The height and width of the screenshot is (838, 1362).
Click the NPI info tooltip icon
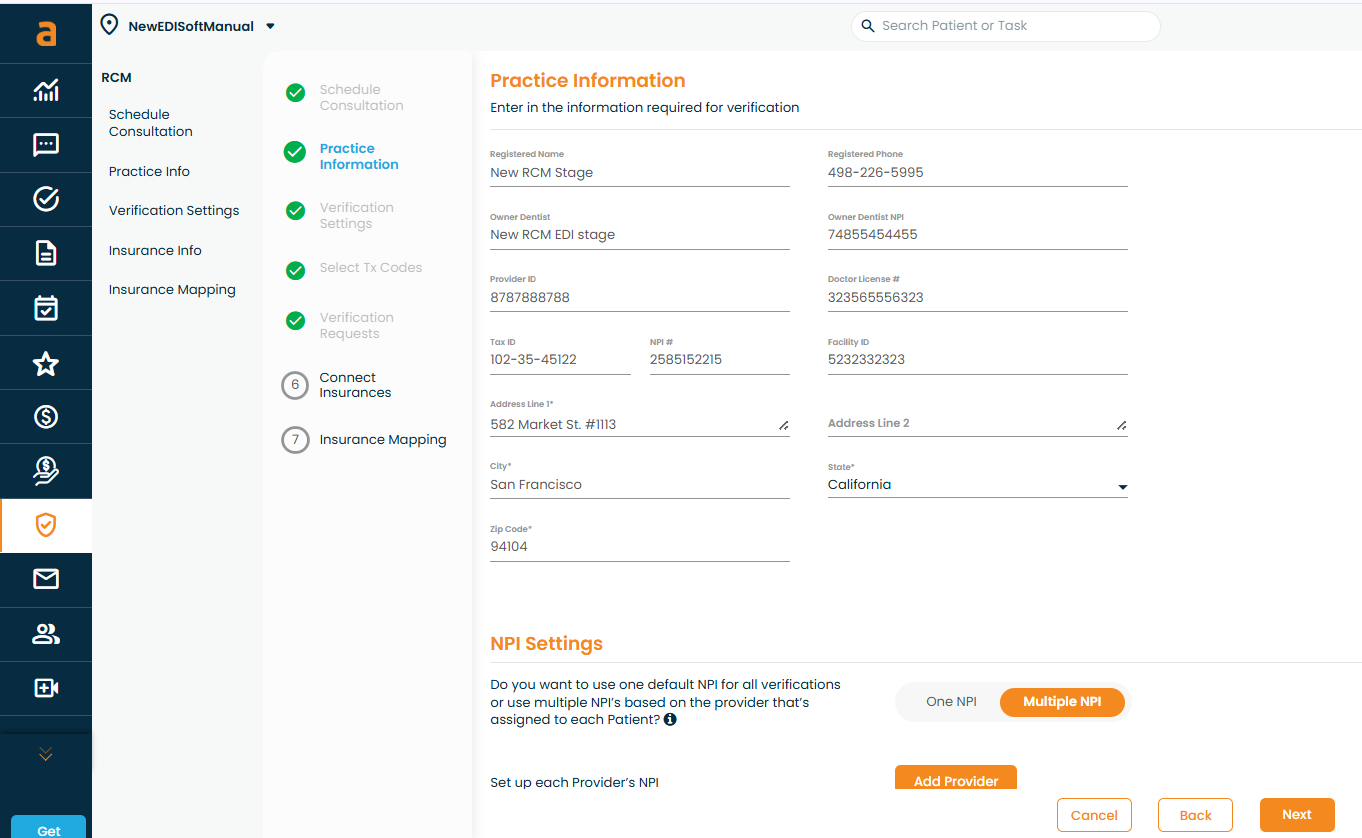click(670, 719)
